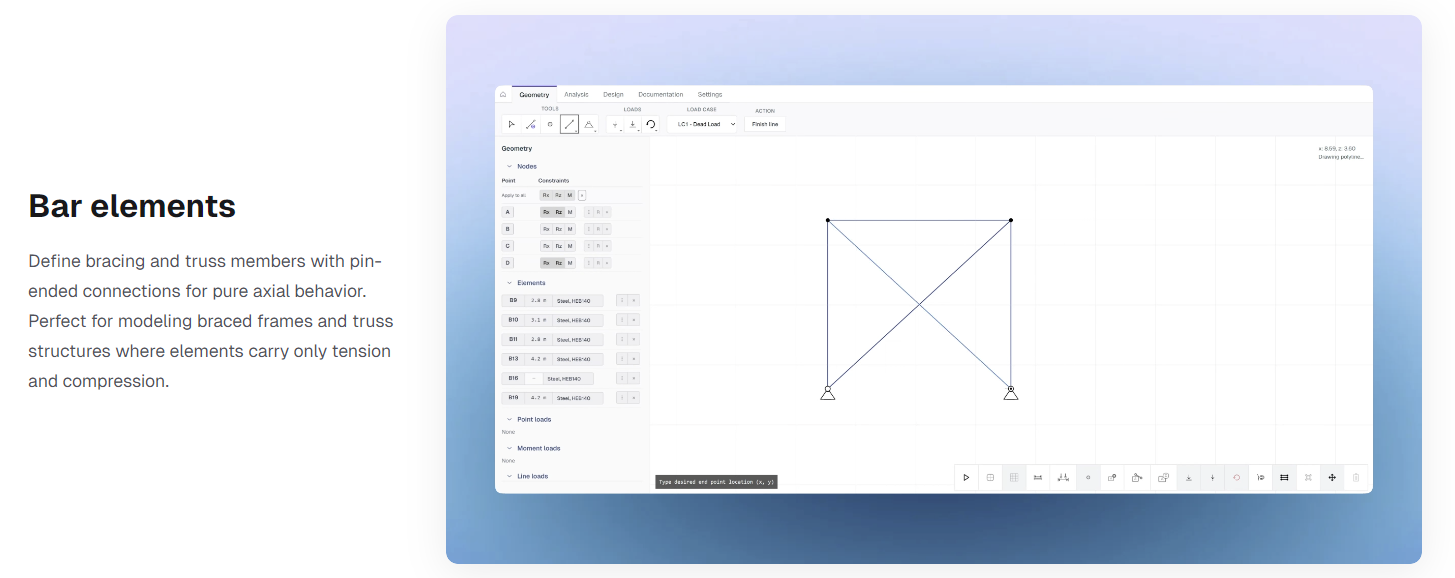Screen dimensions: 1455x578
Task: Select the pan/move tool in bottom toolbar
Action: [1331, 477]
